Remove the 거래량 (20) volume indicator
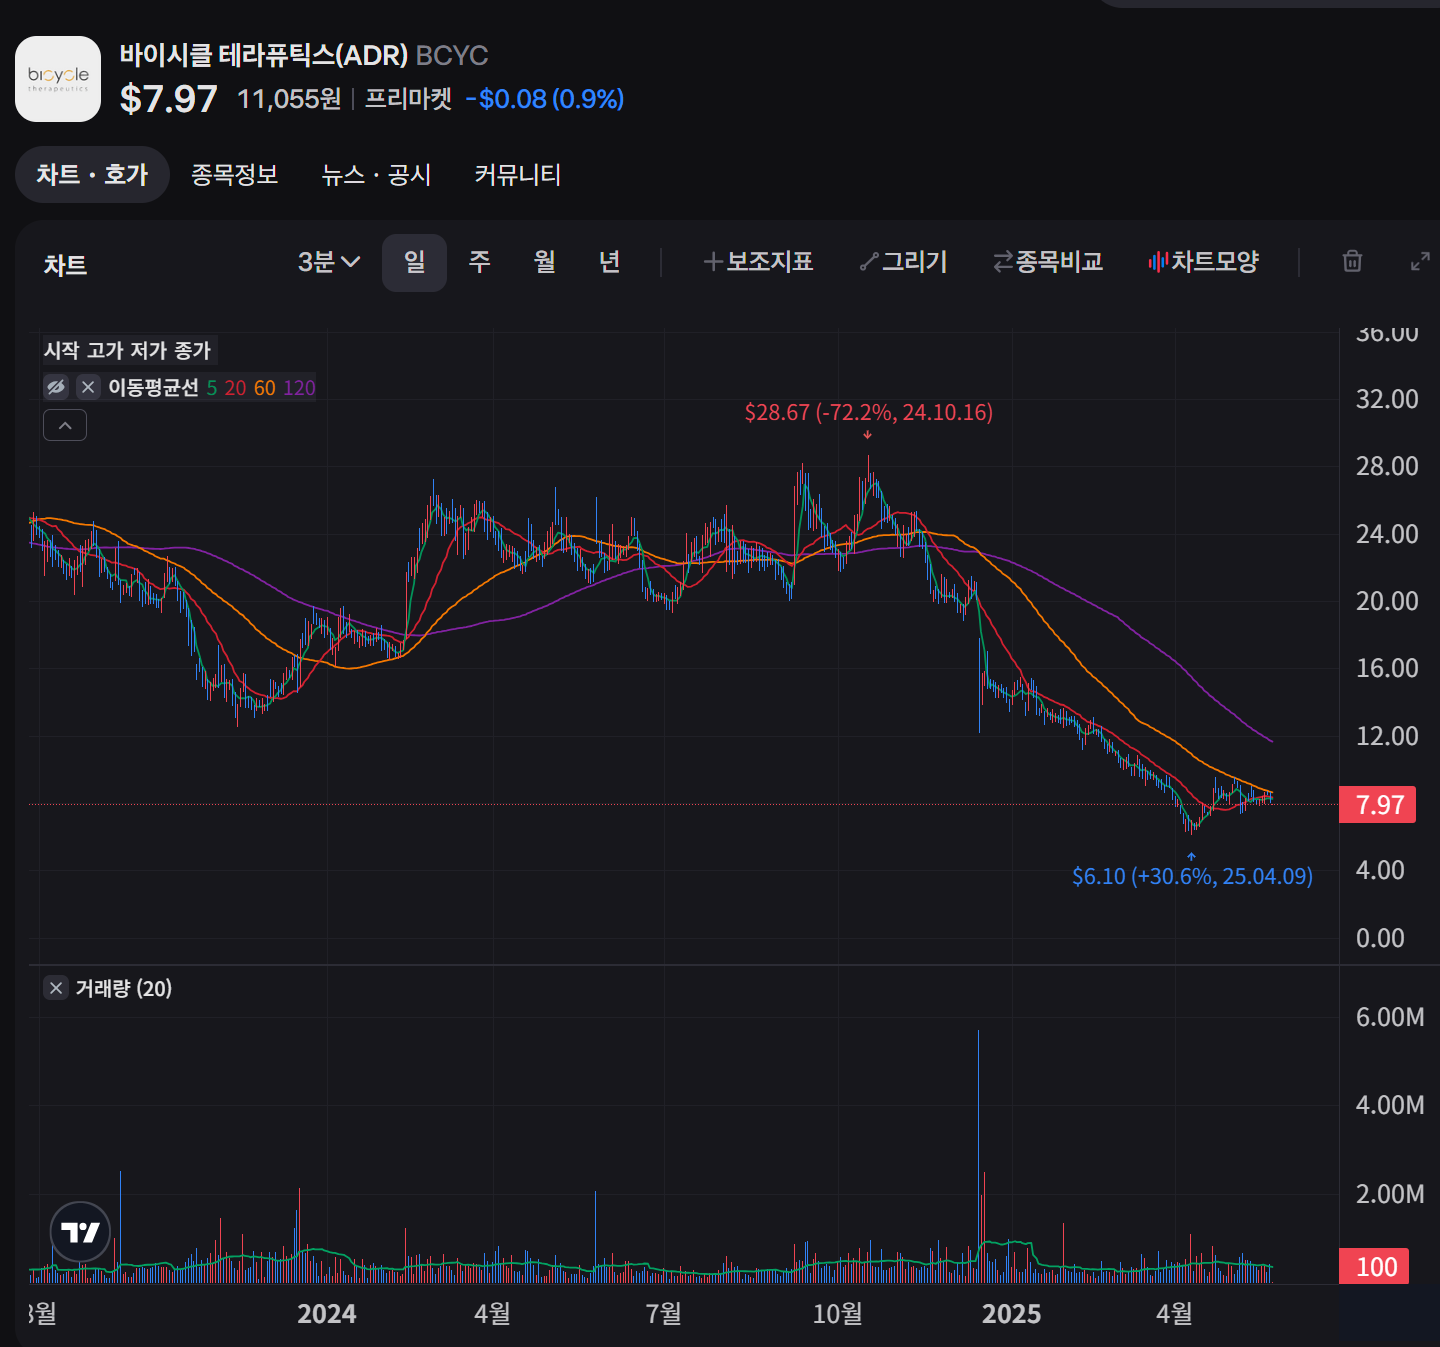This screenshot has width=1440, height=1347. point(56,988)
